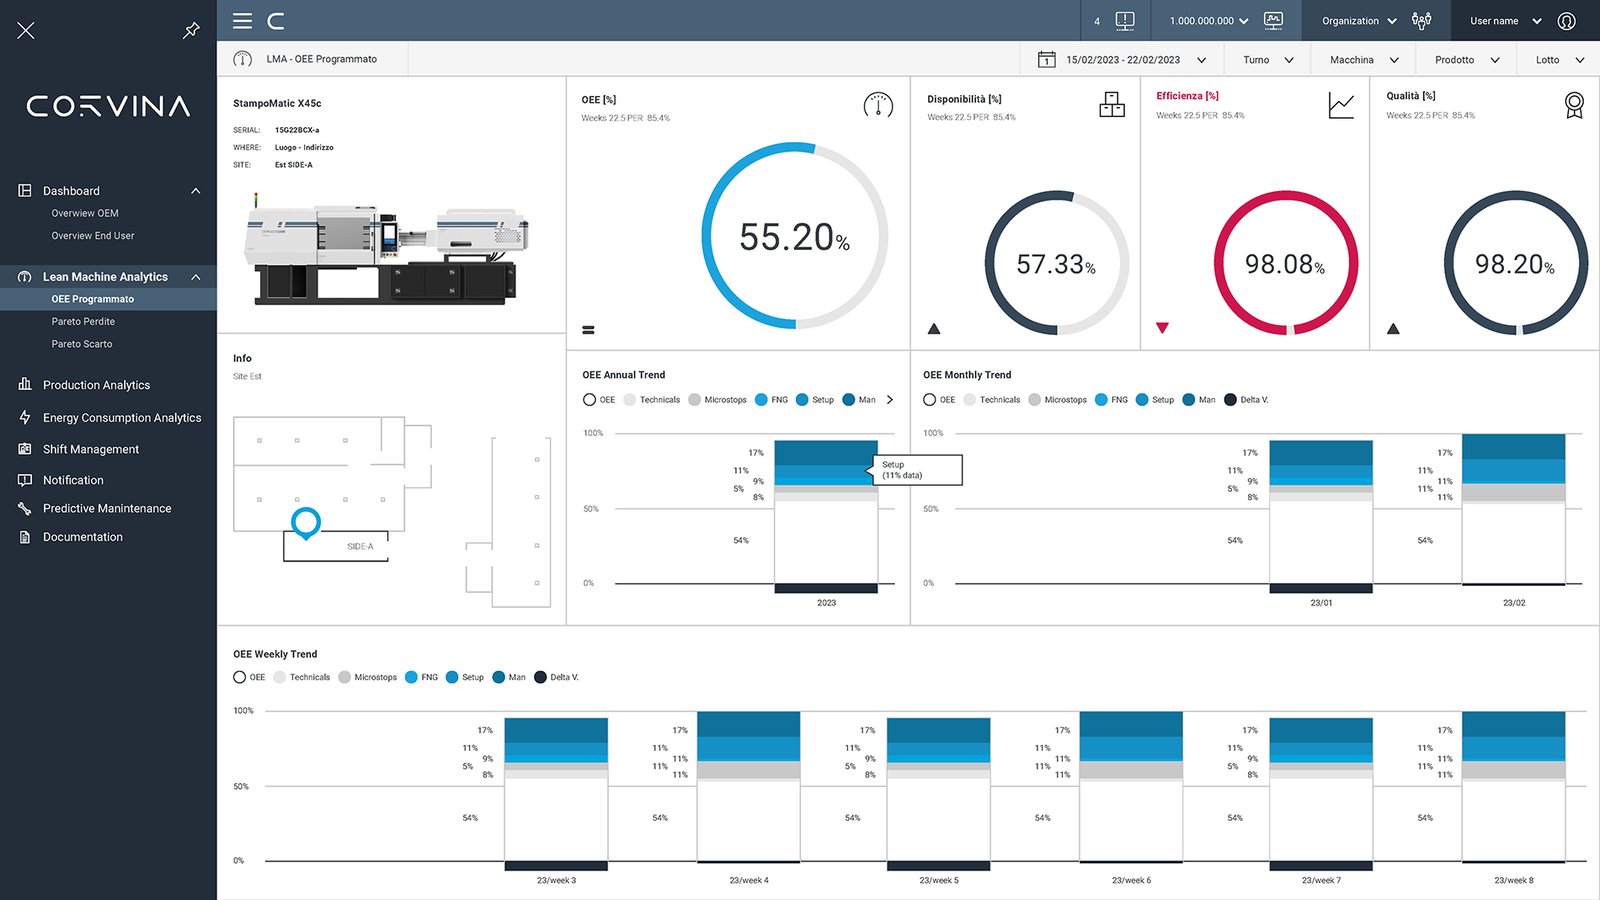Click the Efficienza trend chart icon
The width and height of the screenshot is (1600, 900).
1340,104
